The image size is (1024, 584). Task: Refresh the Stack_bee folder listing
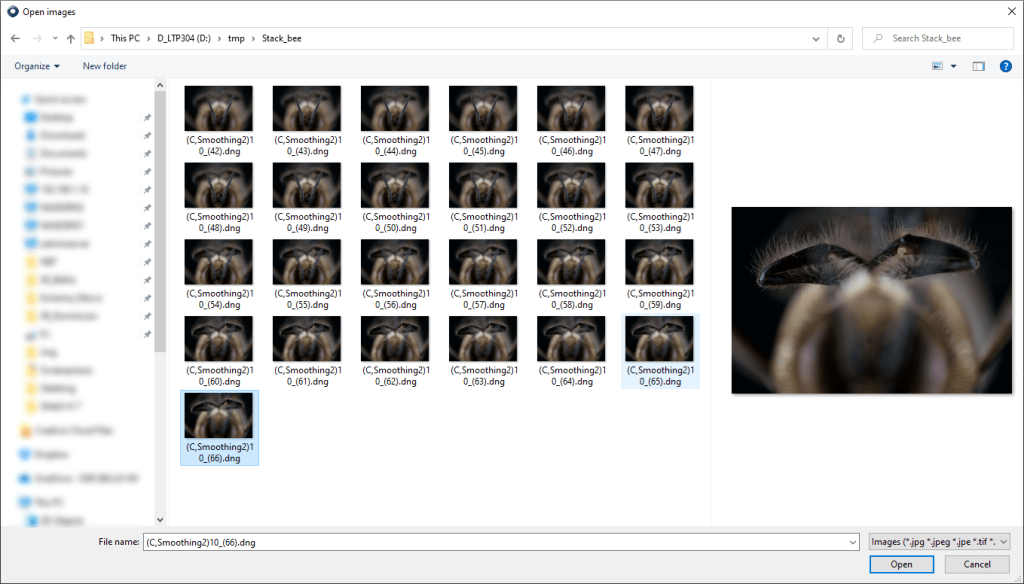click(x=841, y=38)
